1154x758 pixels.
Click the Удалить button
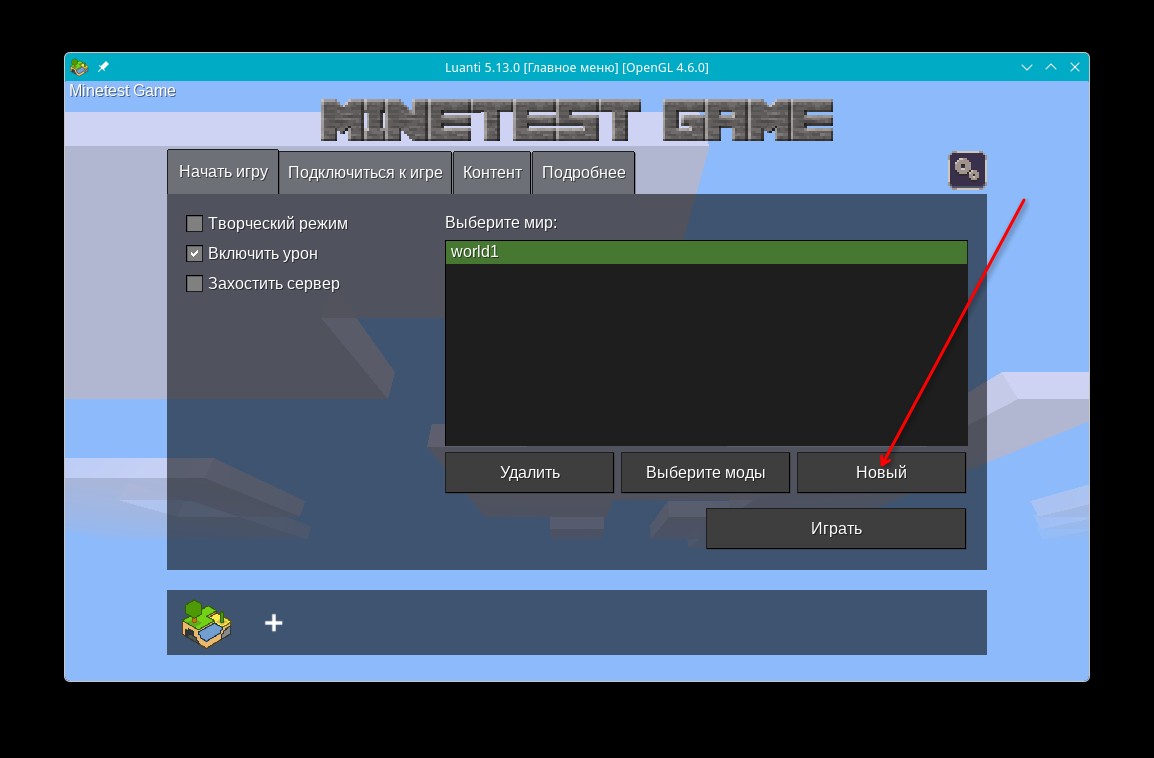(529, 472)
